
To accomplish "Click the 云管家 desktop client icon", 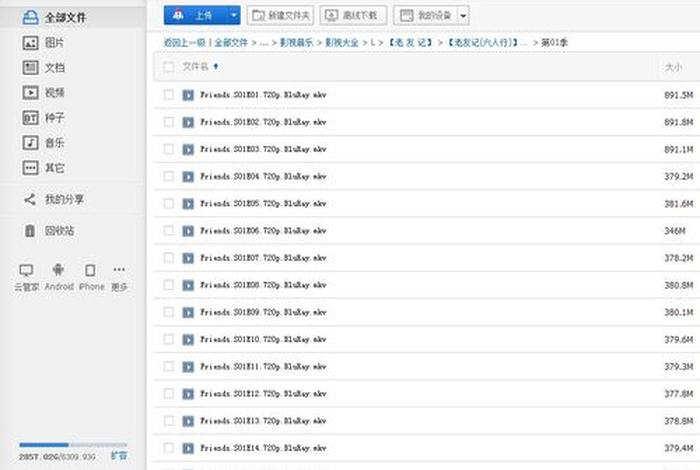I will click(x=26, y=270).
